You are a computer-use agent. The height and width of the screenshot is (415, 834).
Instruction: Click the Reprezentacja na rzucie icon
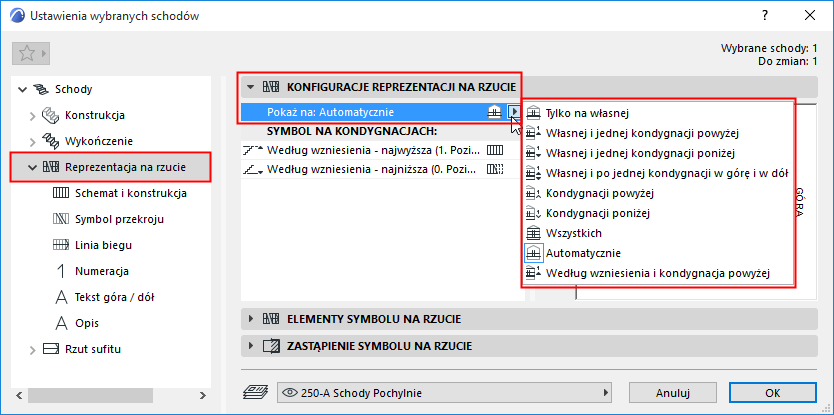click(x=51, y=167)
